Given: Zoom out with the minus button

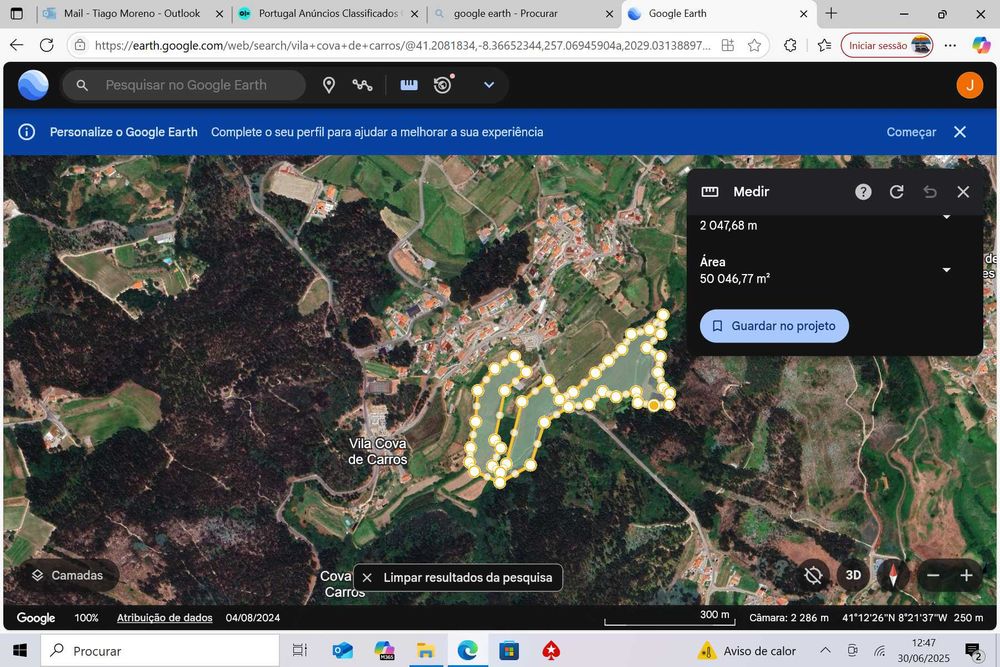Looking at the screenshot, I should [x=933, y=575].
